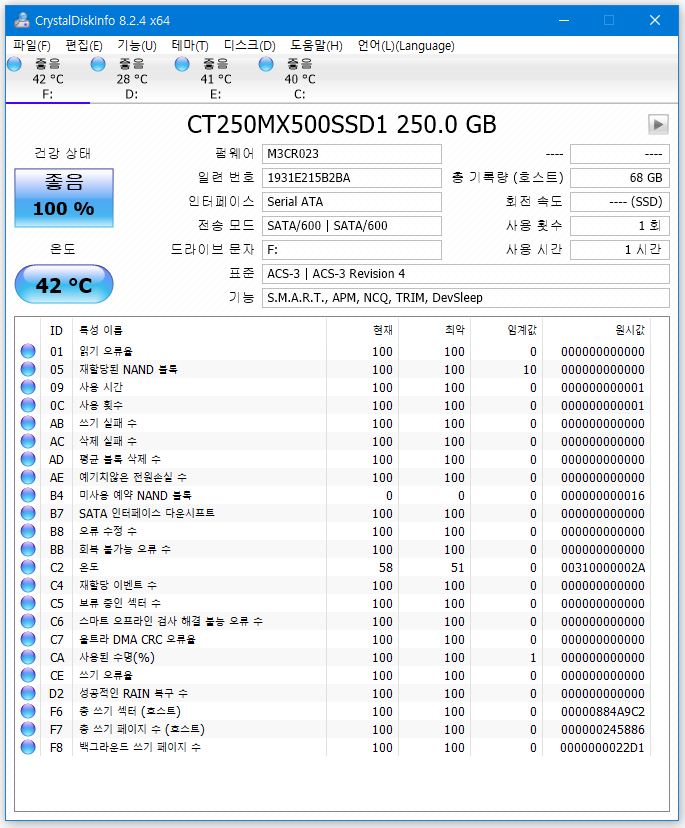Screen dimensions: 685x828
Task: Click the status icon for attribute B8
Action: 28,531
